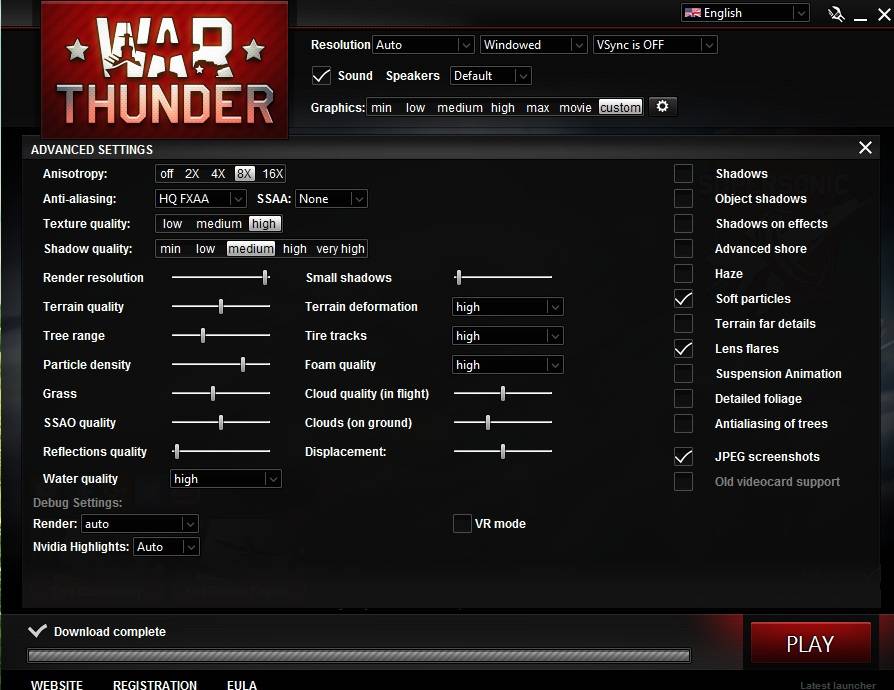Open Tire tracks dropdown

click(507, 336)
